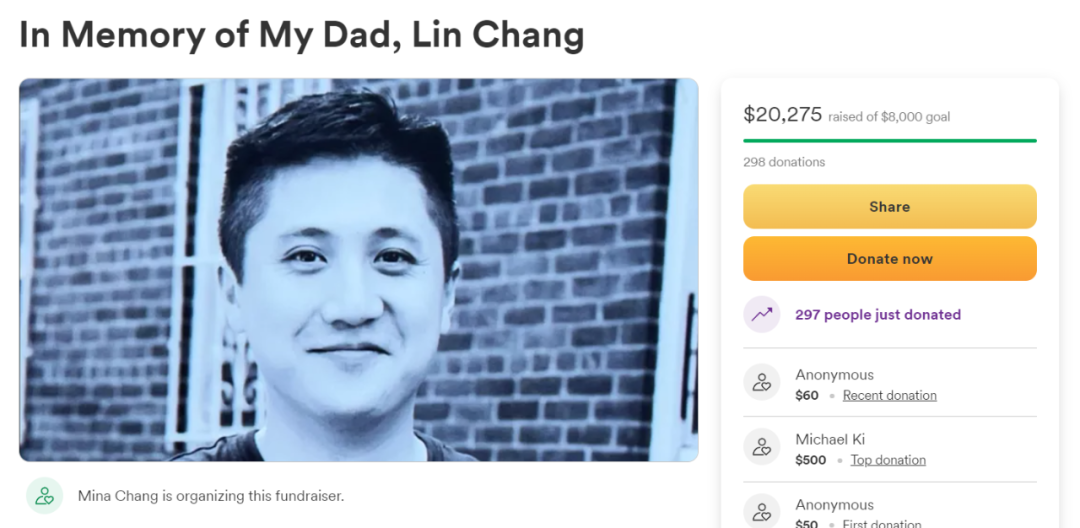The width and height of the screenshot is (1080, 528).
Task: Open the Recent donation link
Action: coord(890,396)
